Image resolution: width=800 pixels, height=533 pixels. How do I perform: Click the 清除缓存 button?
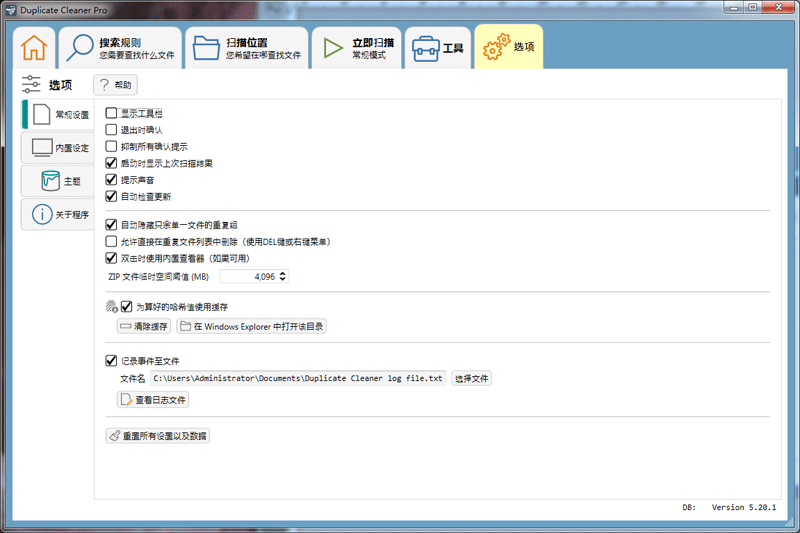point(143,326)
